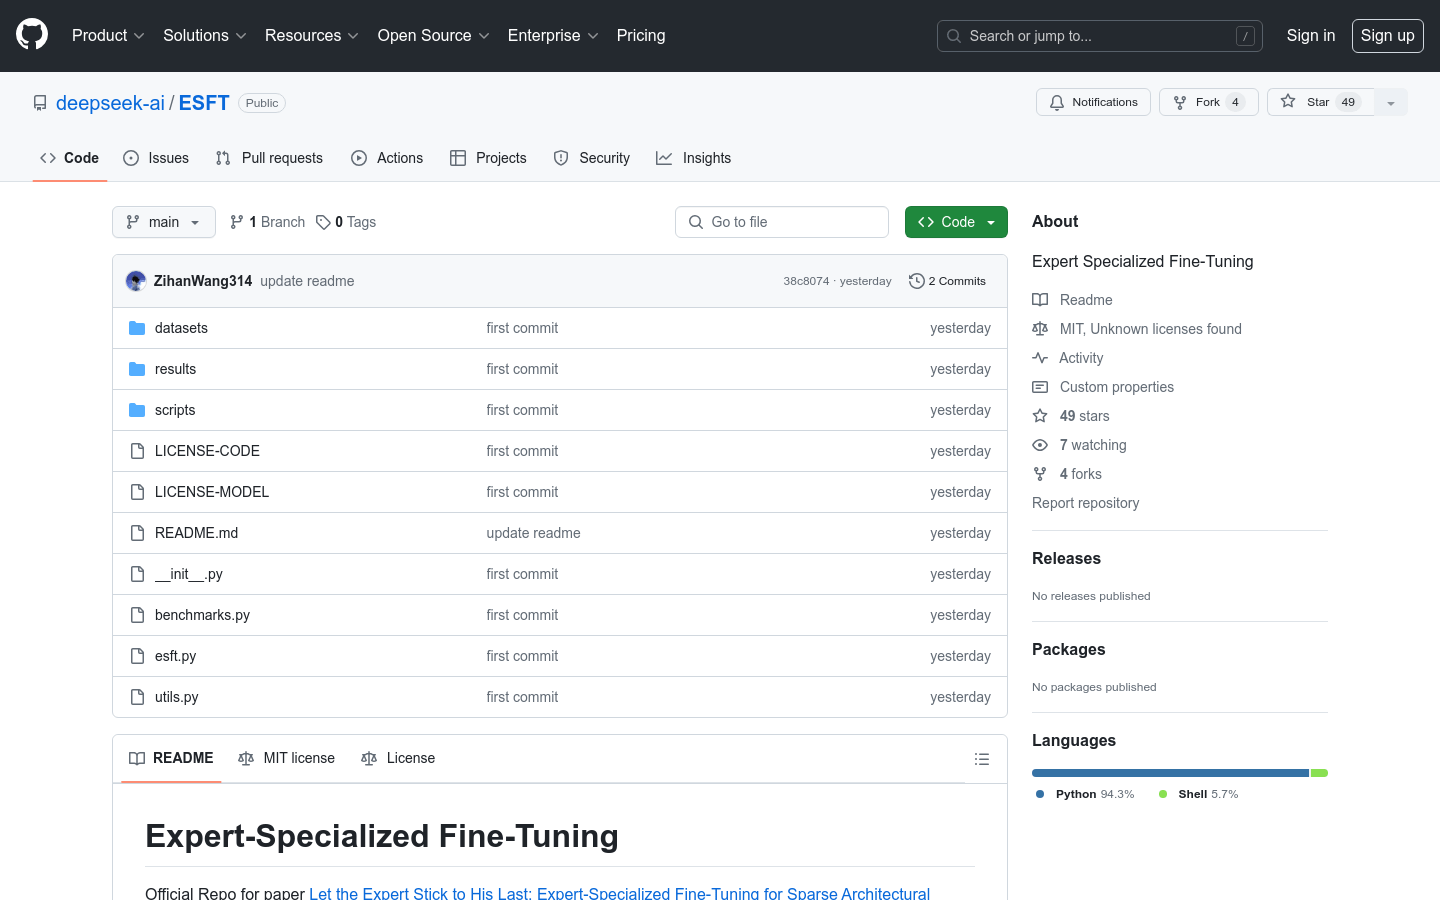Select the MIT license tab
This screenshot has height=900, width=1440.
287,758
